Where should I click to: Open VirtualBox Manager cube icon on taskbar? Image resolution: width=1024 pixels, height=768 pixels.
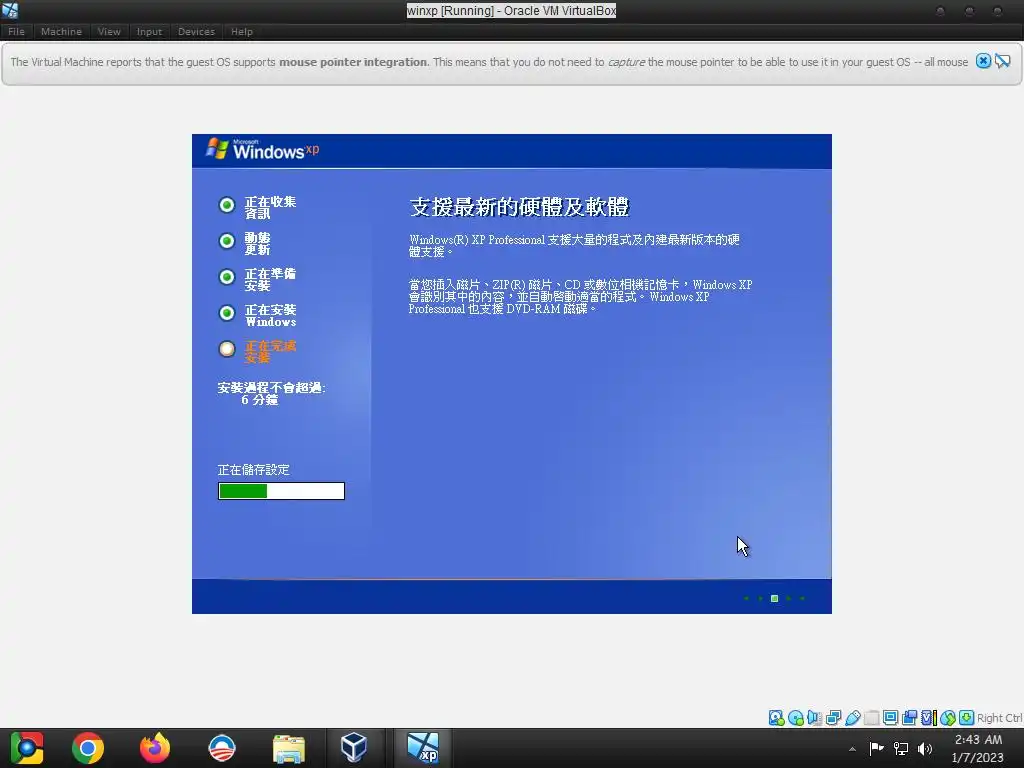(354, 748)
